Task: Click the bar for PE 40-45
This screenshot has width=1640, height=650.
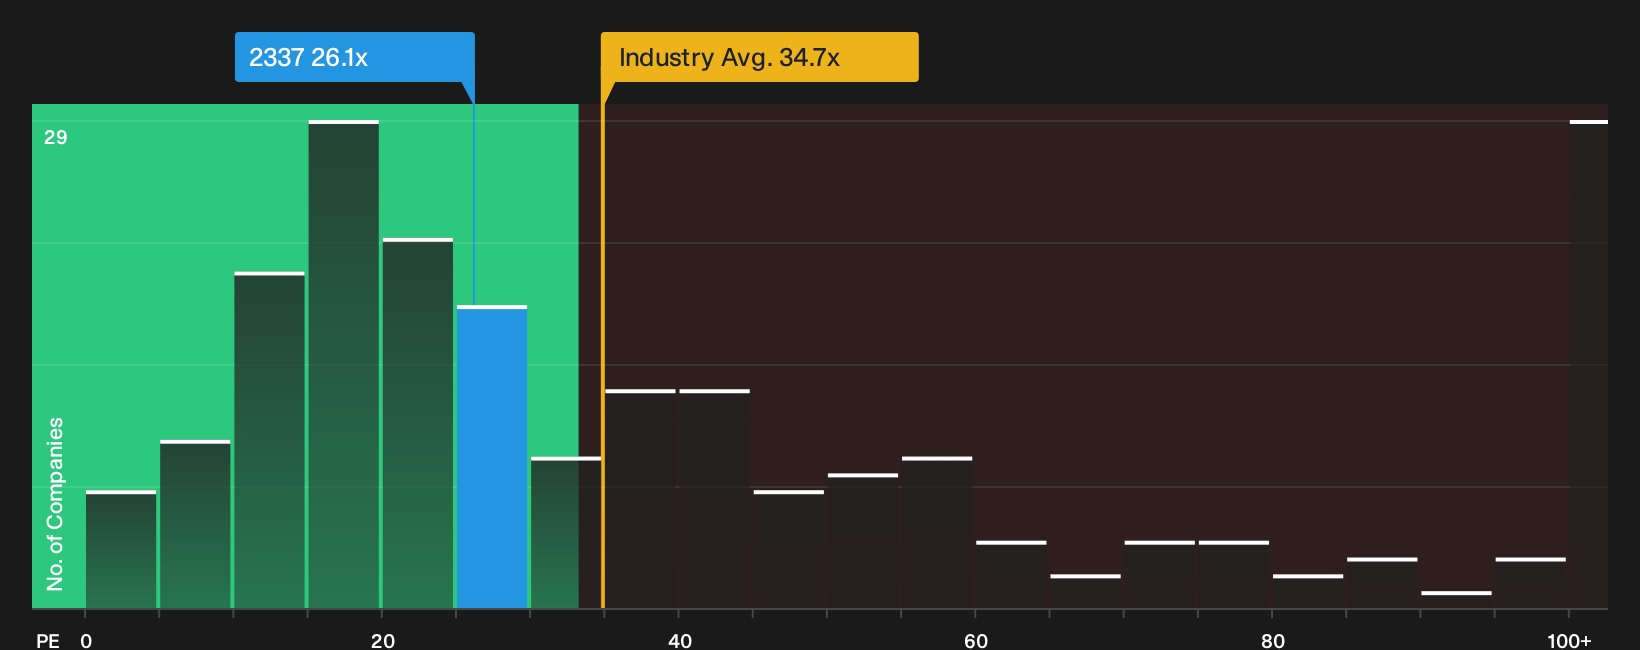Action: [x=715, y=499]
